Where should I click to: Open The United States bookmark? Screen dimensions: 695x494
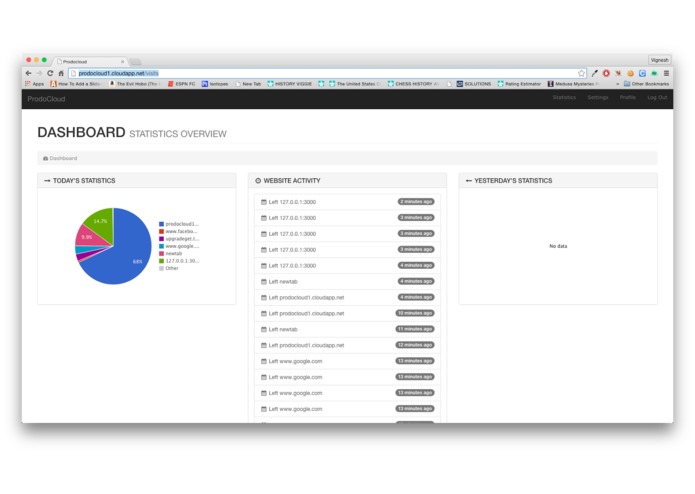355,84
